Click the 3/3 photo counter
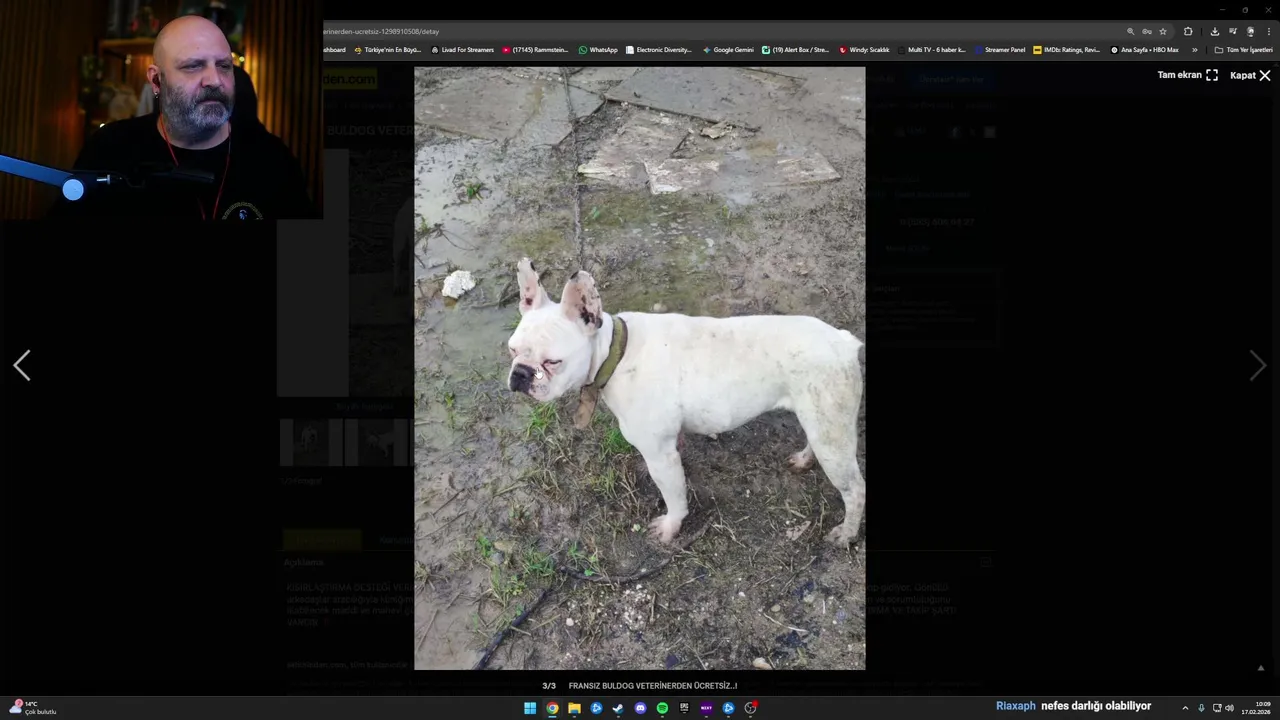Viewport: 1280px width, 720px height. pyautogui.click(x=549, y=686)
